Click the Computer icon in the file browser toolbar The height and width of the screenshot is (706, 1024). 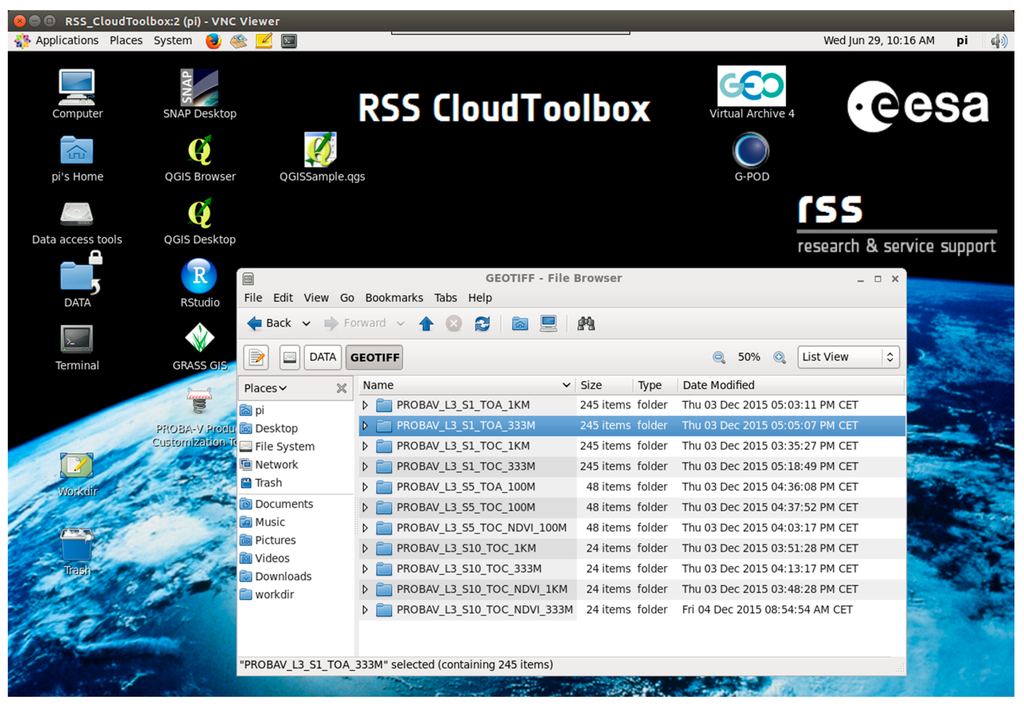(x=548, y=323)
